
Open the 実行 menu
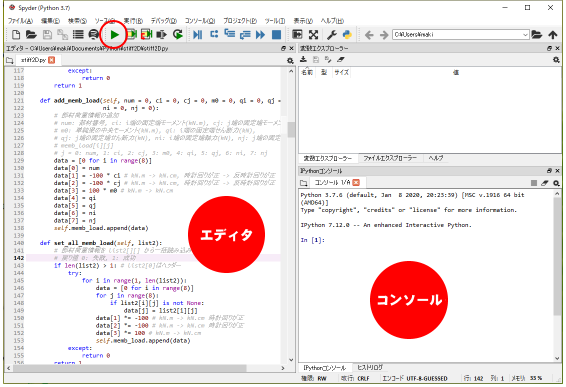133,21
